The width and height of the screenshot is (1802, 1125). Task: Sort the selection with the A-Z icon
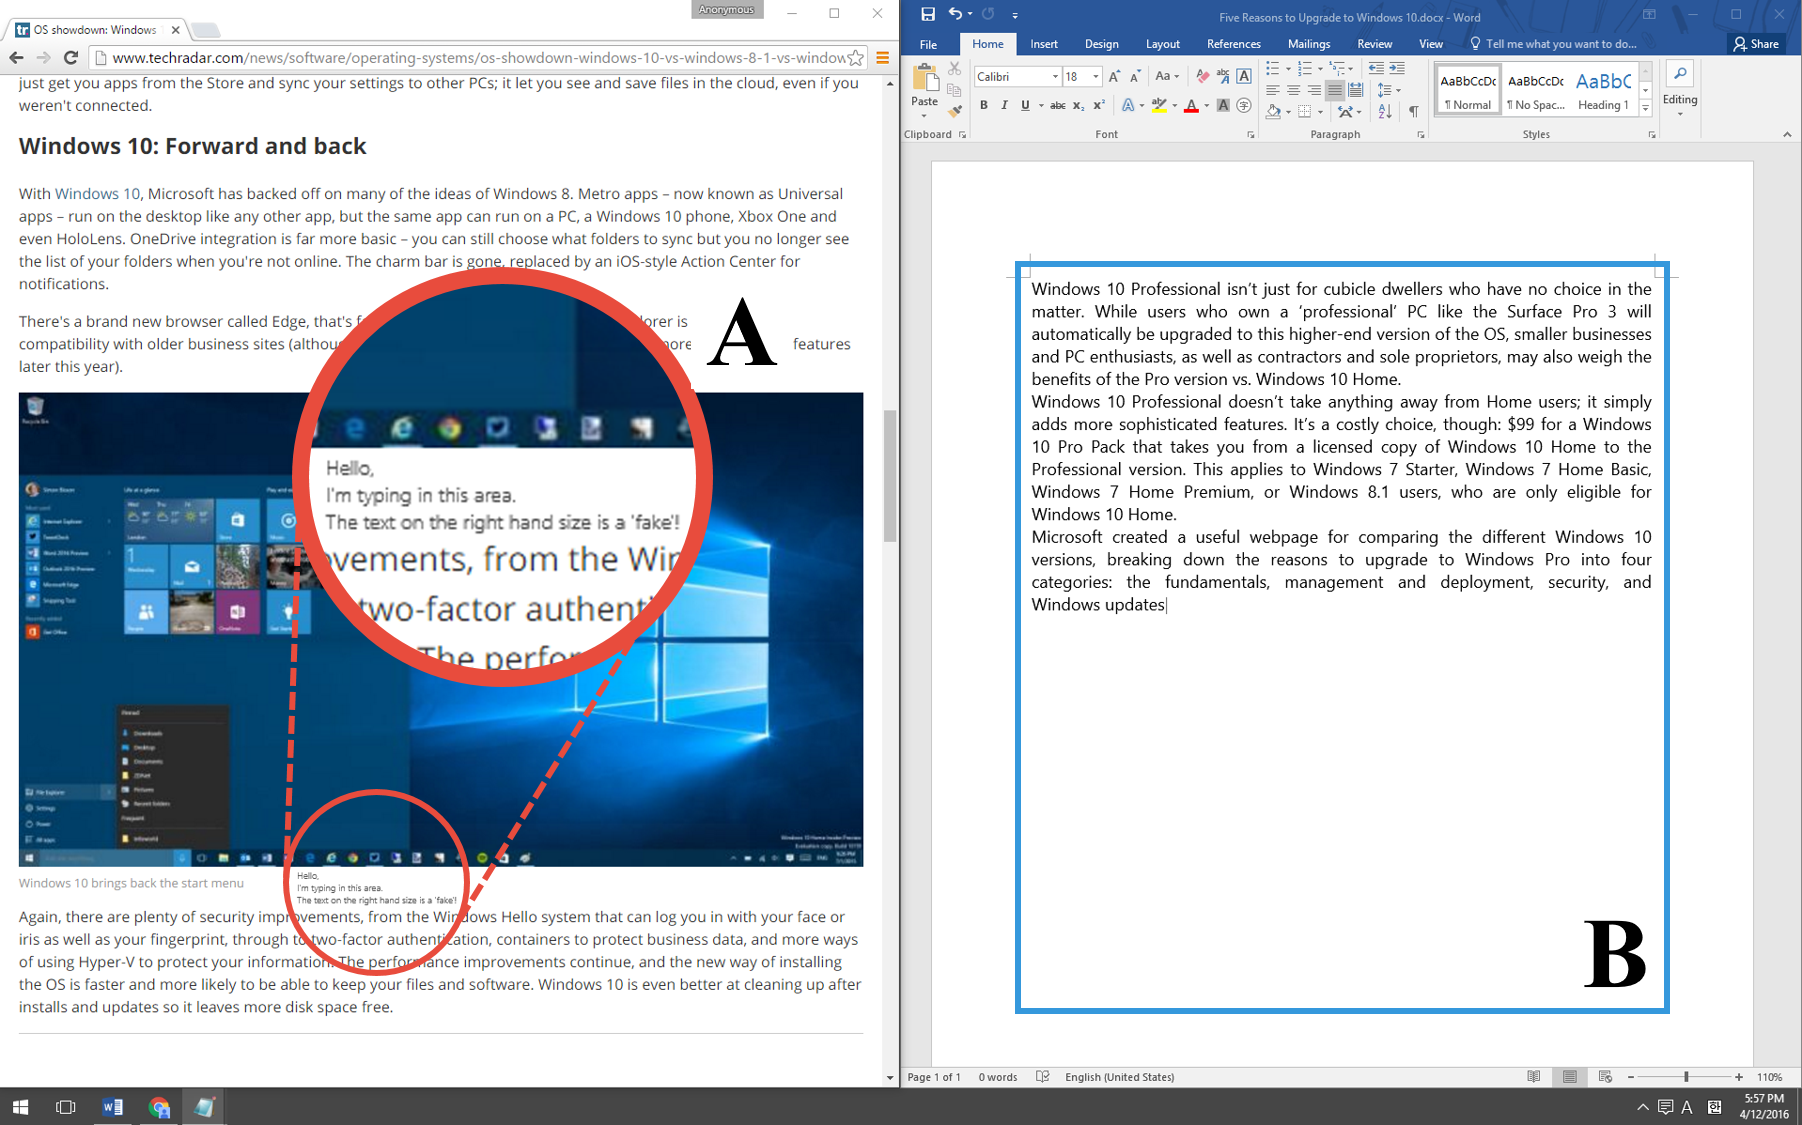[1385, 111]
